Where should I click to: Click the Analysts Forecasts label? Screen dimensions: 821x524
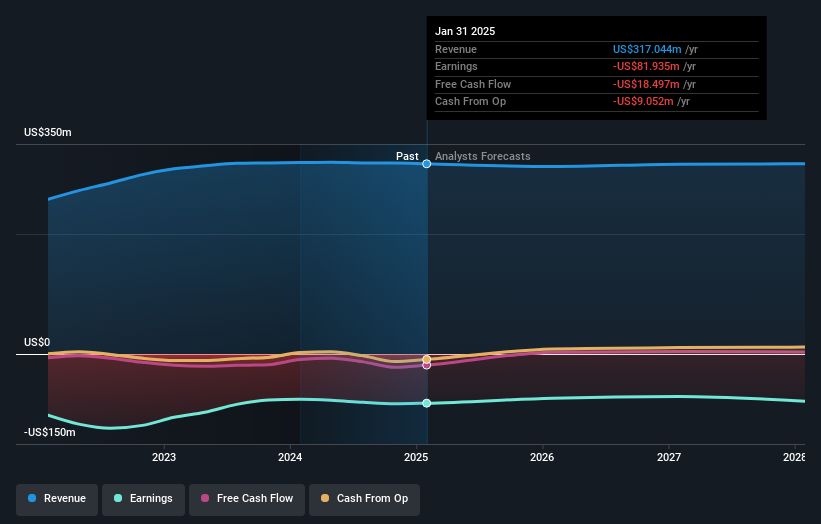coord(483,156)
